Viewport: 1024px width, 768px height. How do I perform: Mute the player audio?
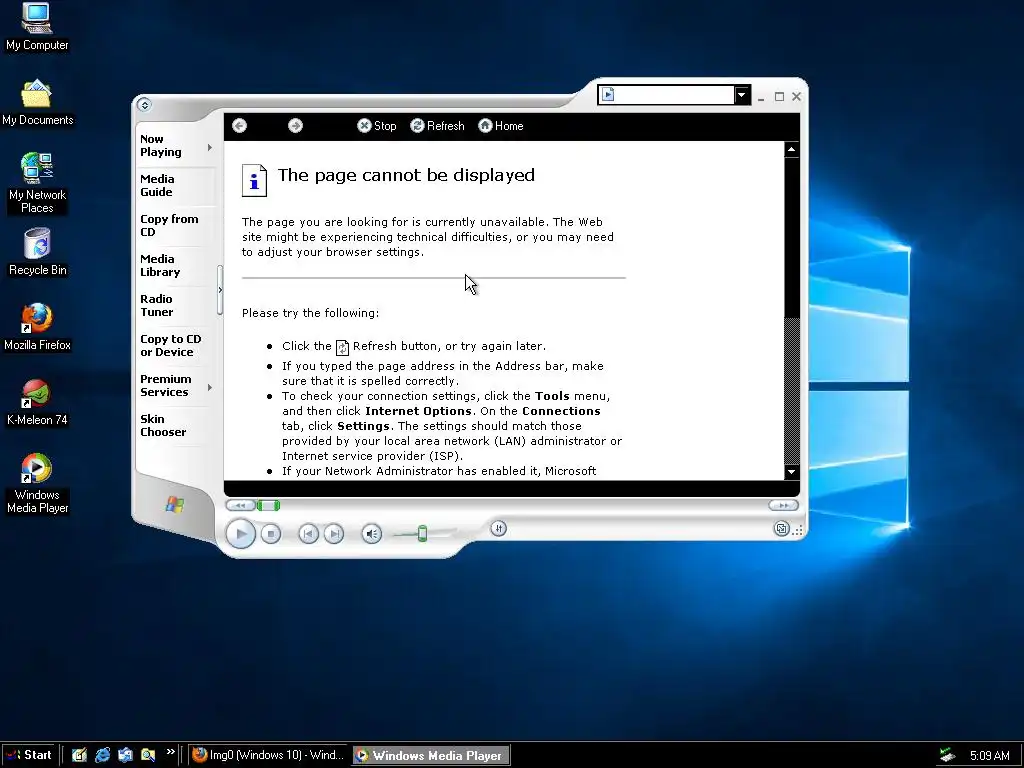coord(372,534)
